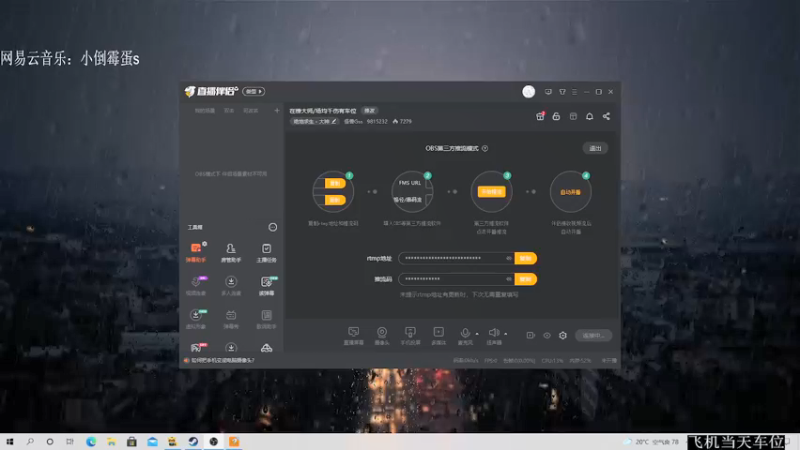Screen dimensions: 800x450
Task: Expand the toolbox more options circle button
Action: pos(273,227)
